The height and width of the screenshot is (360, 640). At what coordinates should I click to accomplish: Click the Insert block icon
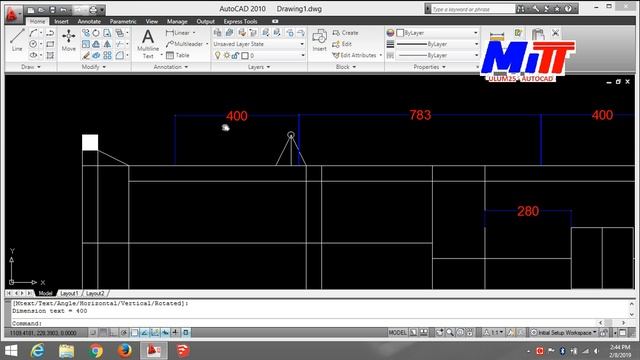(x=319, y=40)
